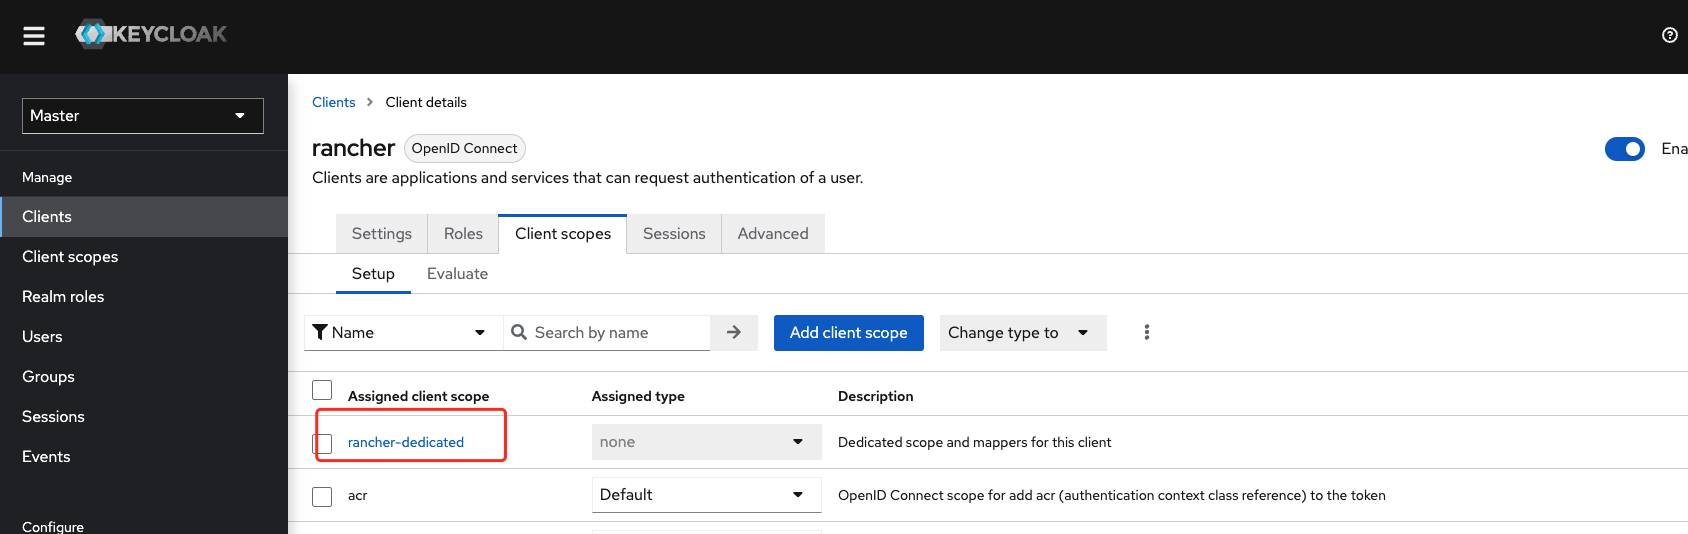Click the Client details breadcrumb text
The width and height of the screenshot is (1688, 534).
click(x=426, y=102)
